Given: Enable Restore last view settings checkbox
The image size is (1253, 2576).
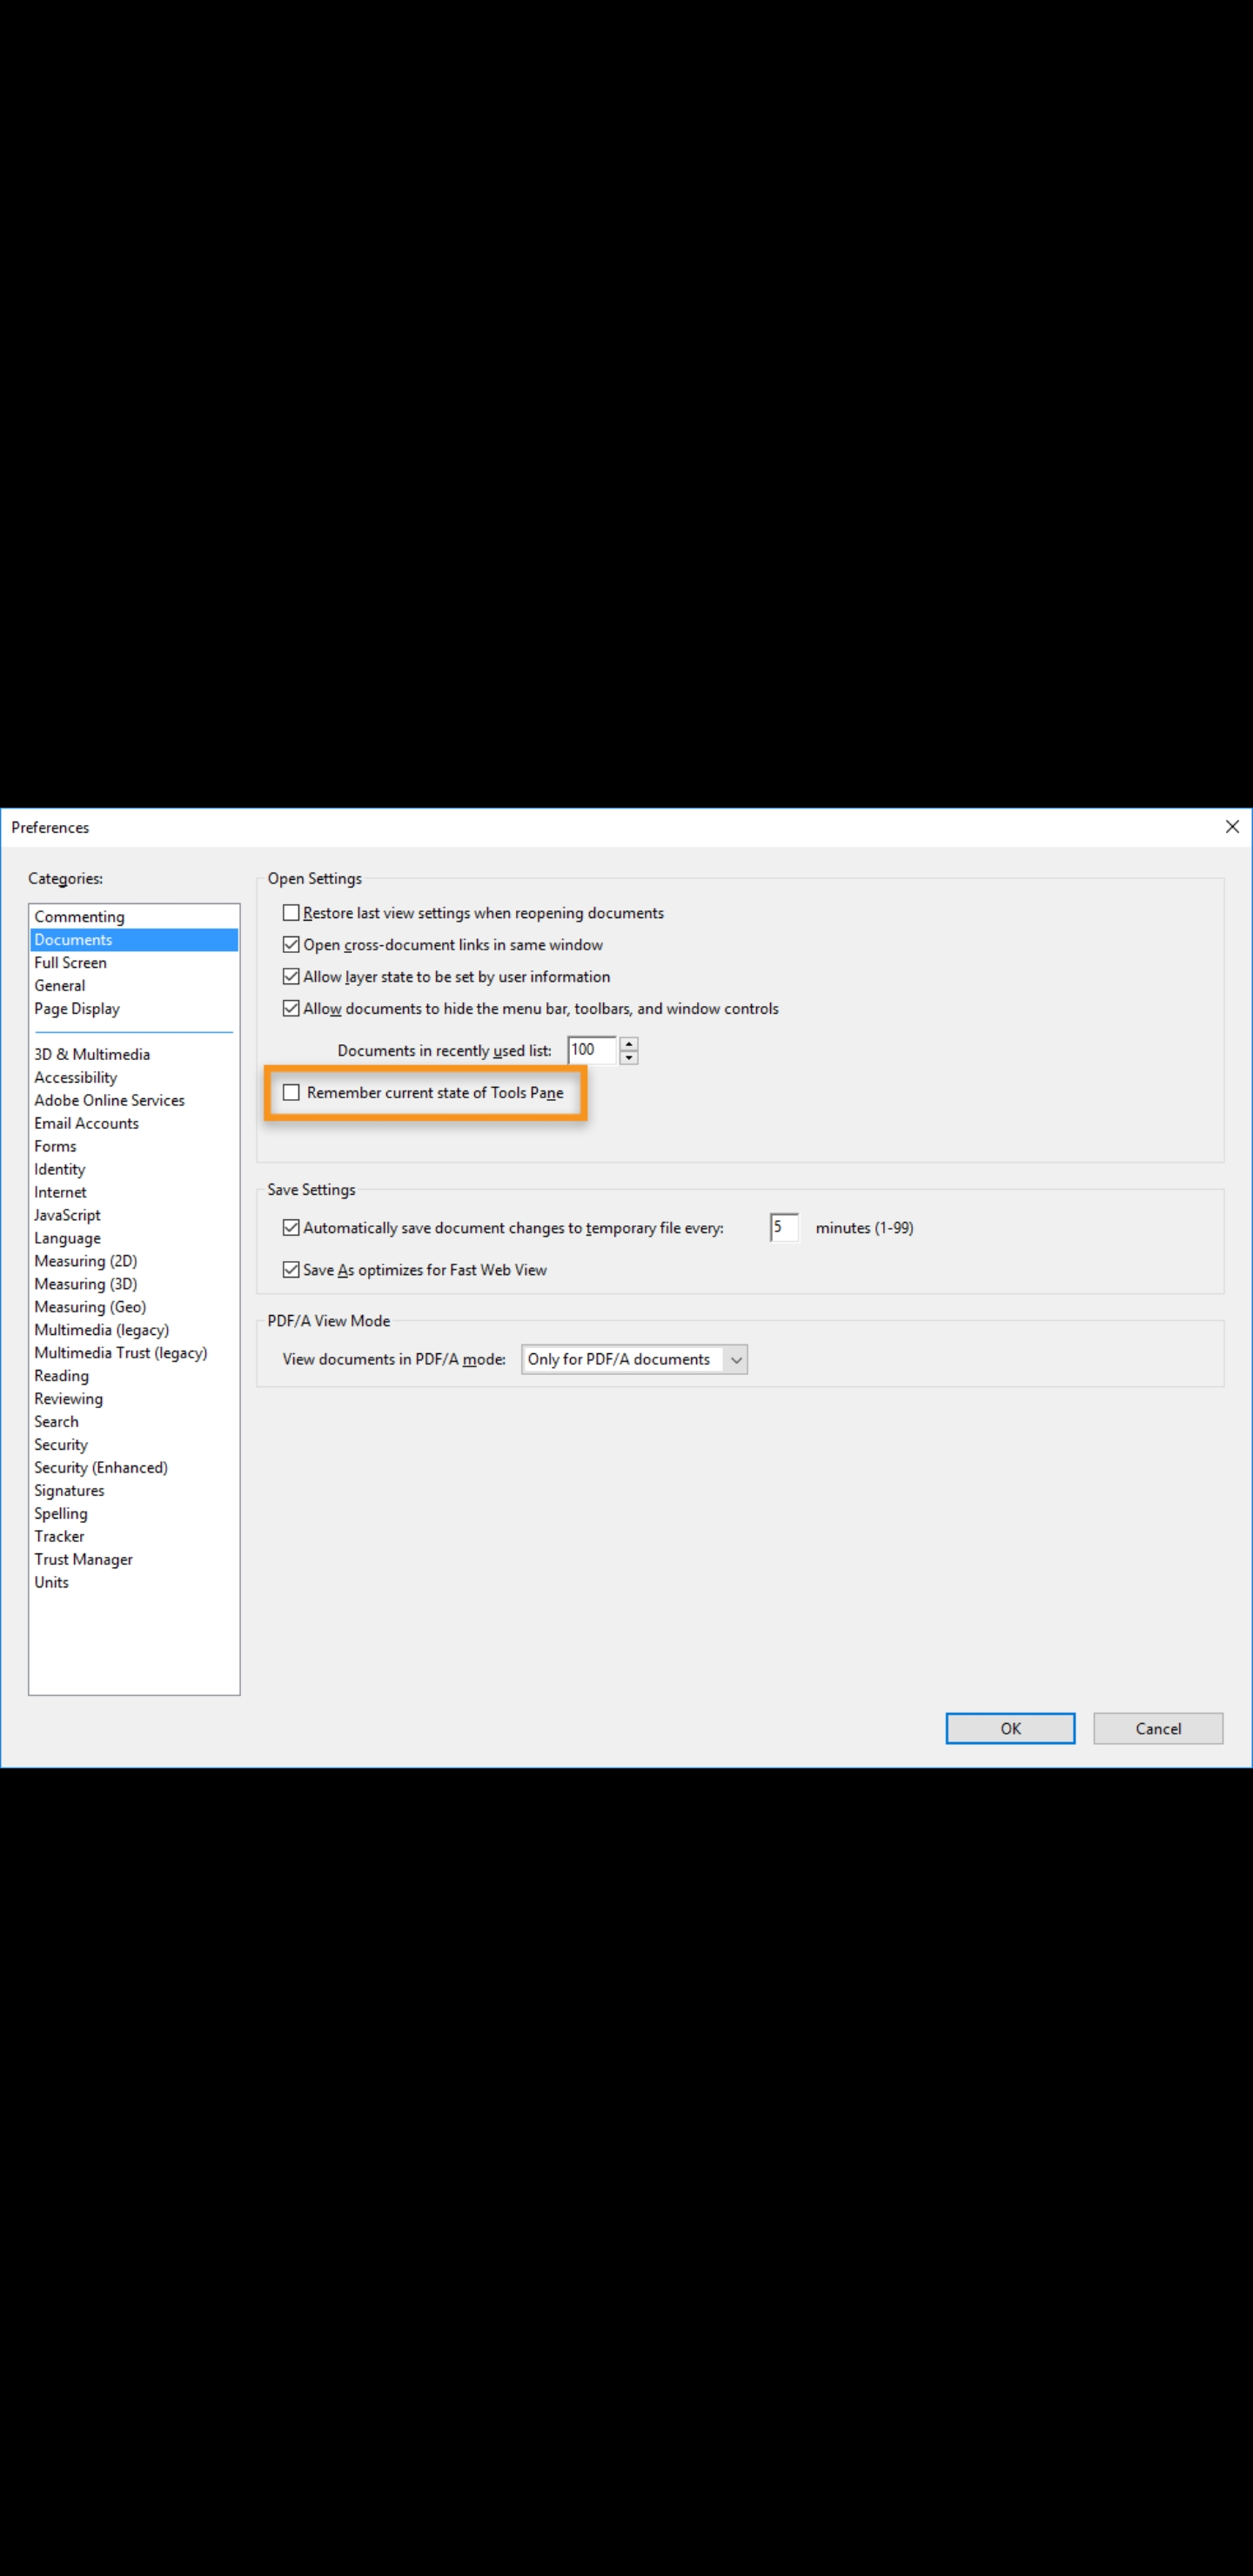Looking at the screenshot, I should coord(291,912).
